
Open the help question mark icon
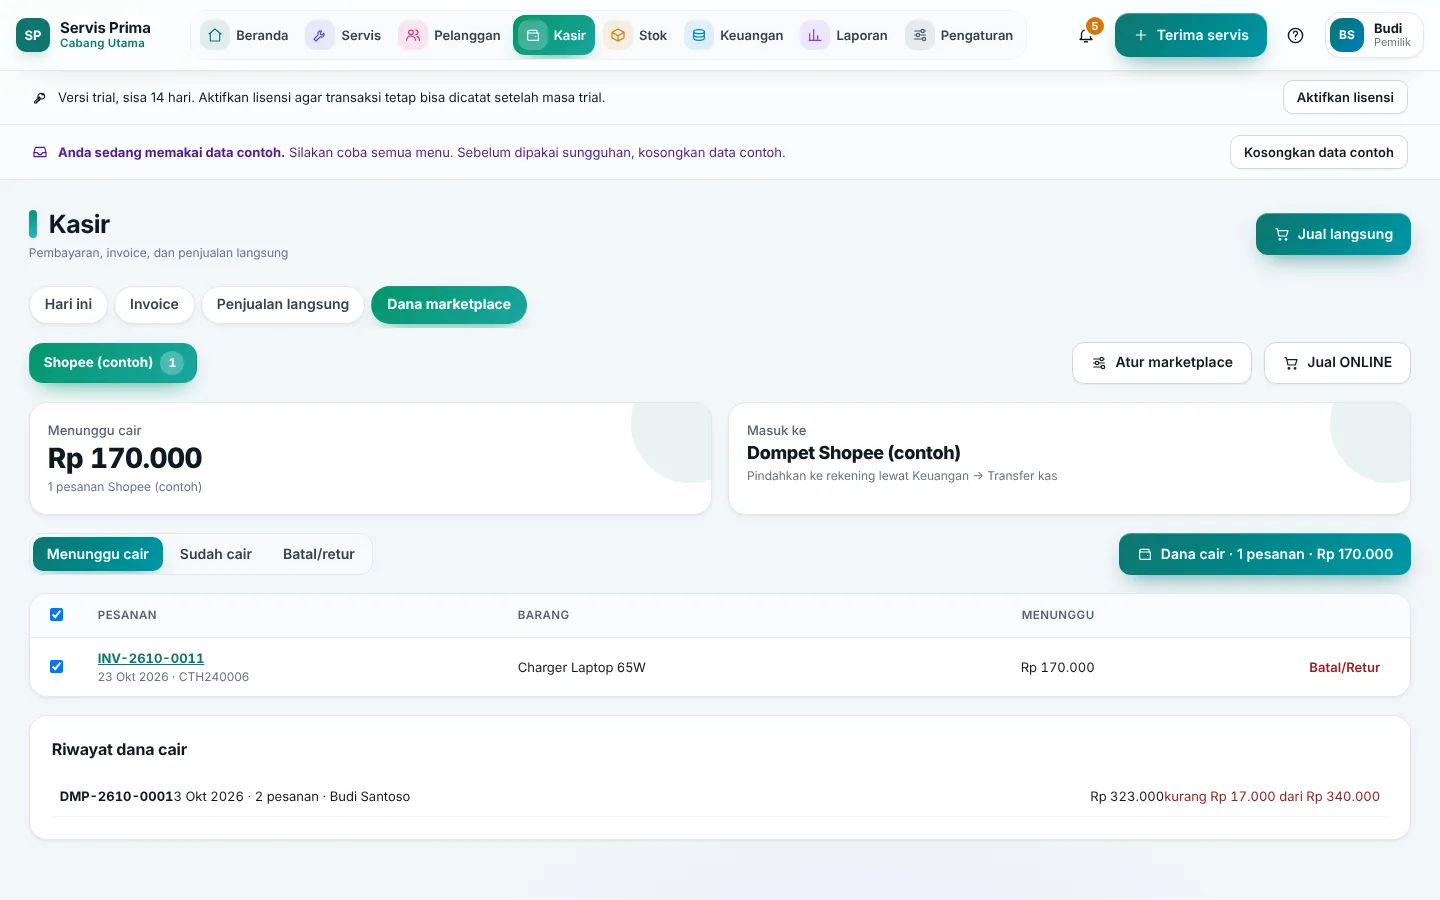click(x=1295, y=35)
